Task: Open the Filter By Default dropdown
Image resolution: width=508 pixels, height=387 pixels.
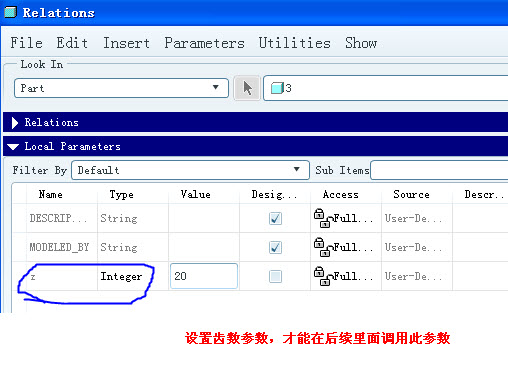Action: (190, 170)
